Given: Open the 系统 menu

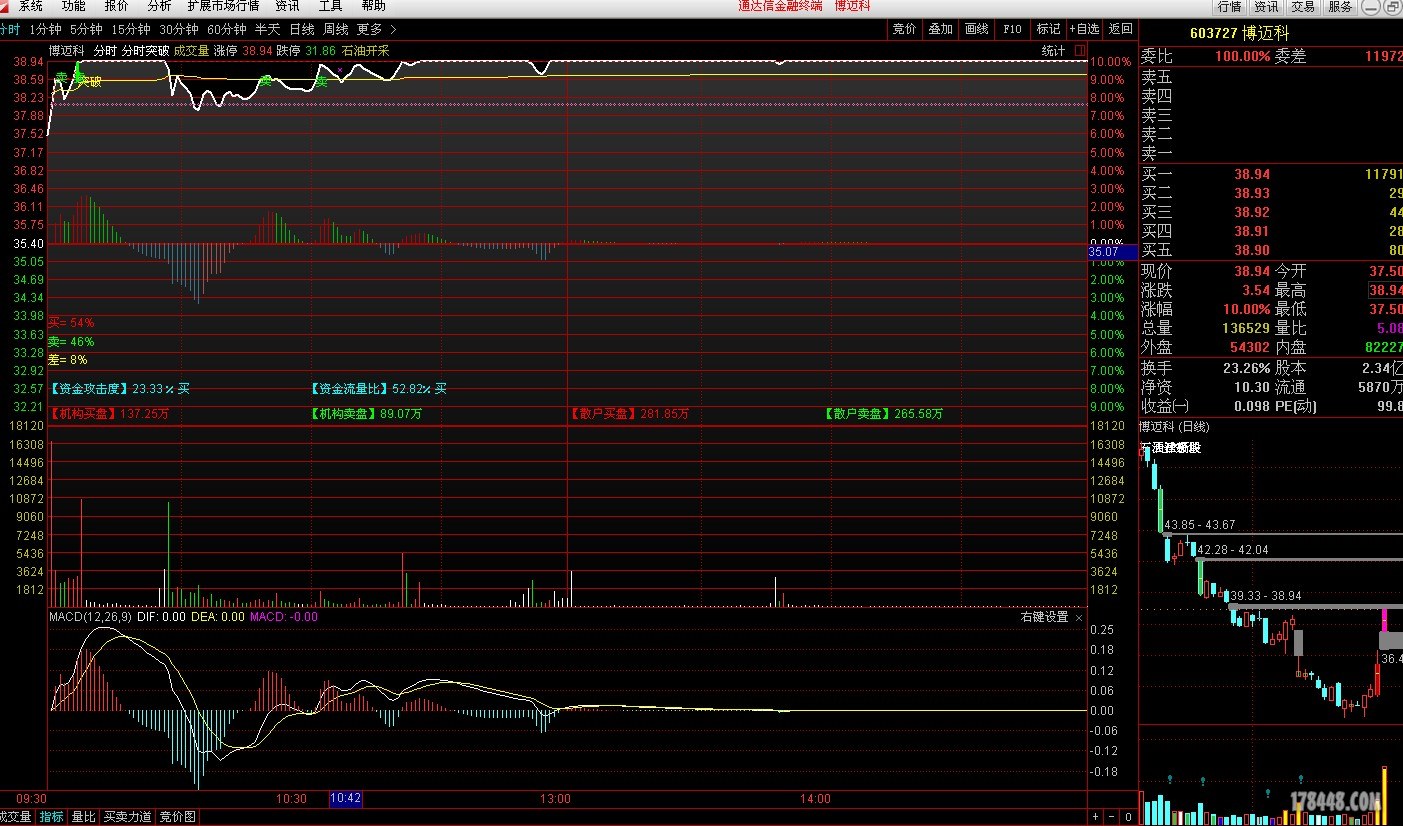Looking at the screenshot, I should pyautogui.click(x=31, y=6).
